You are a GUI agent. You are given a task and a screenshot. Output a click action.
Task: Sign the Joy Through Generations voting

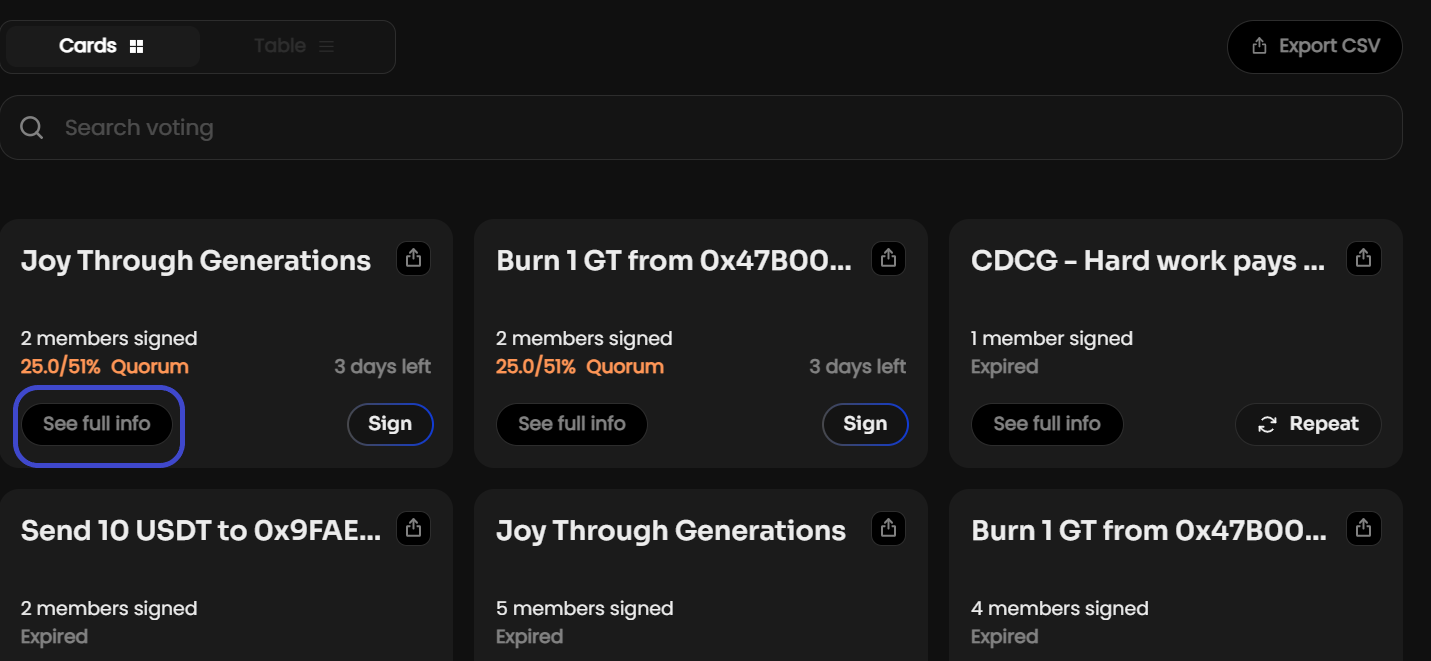(390, 424)
